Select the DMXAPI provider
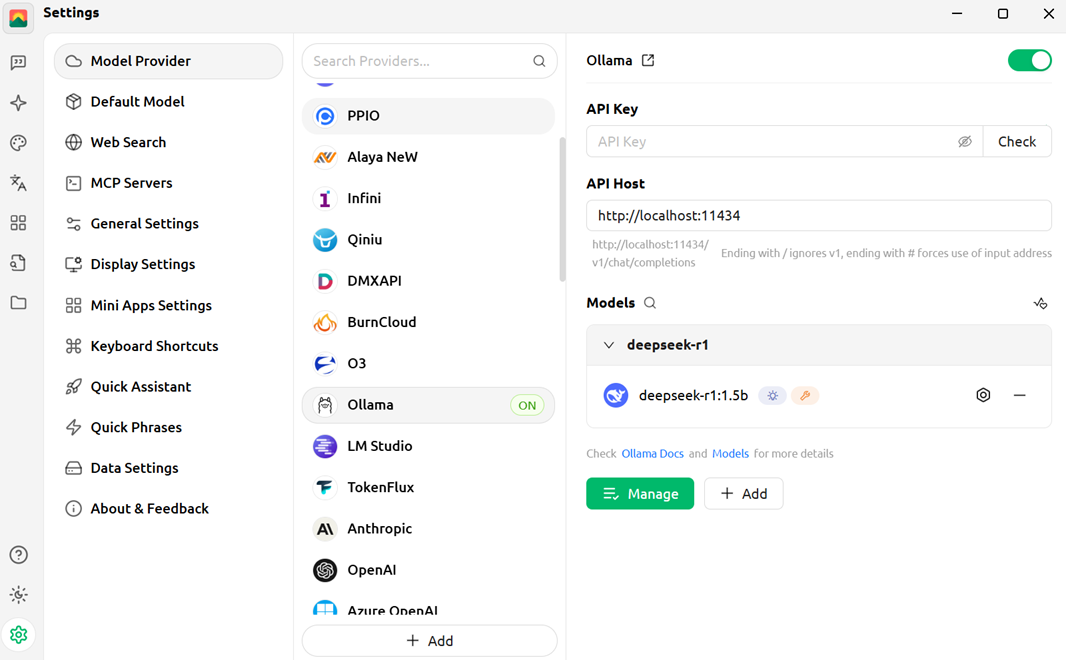Screen dimensions: 1066x660 pos(428,281)
